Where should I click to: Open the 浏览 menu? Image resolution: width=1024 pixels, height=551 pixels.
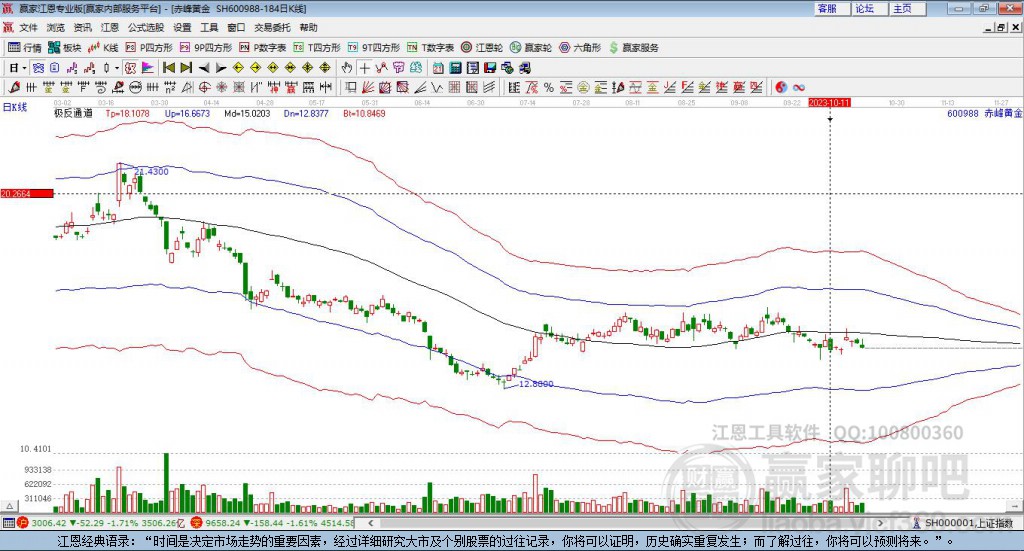56,27
